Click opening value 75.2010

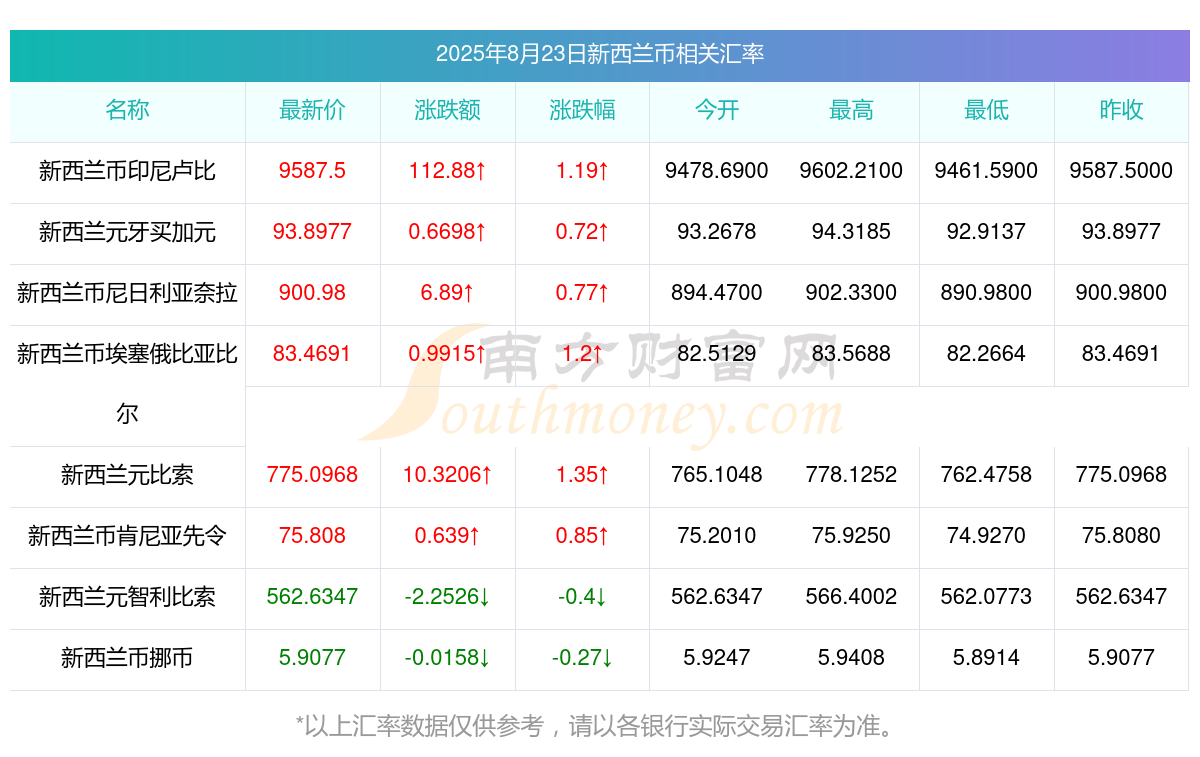coord(717,536)
